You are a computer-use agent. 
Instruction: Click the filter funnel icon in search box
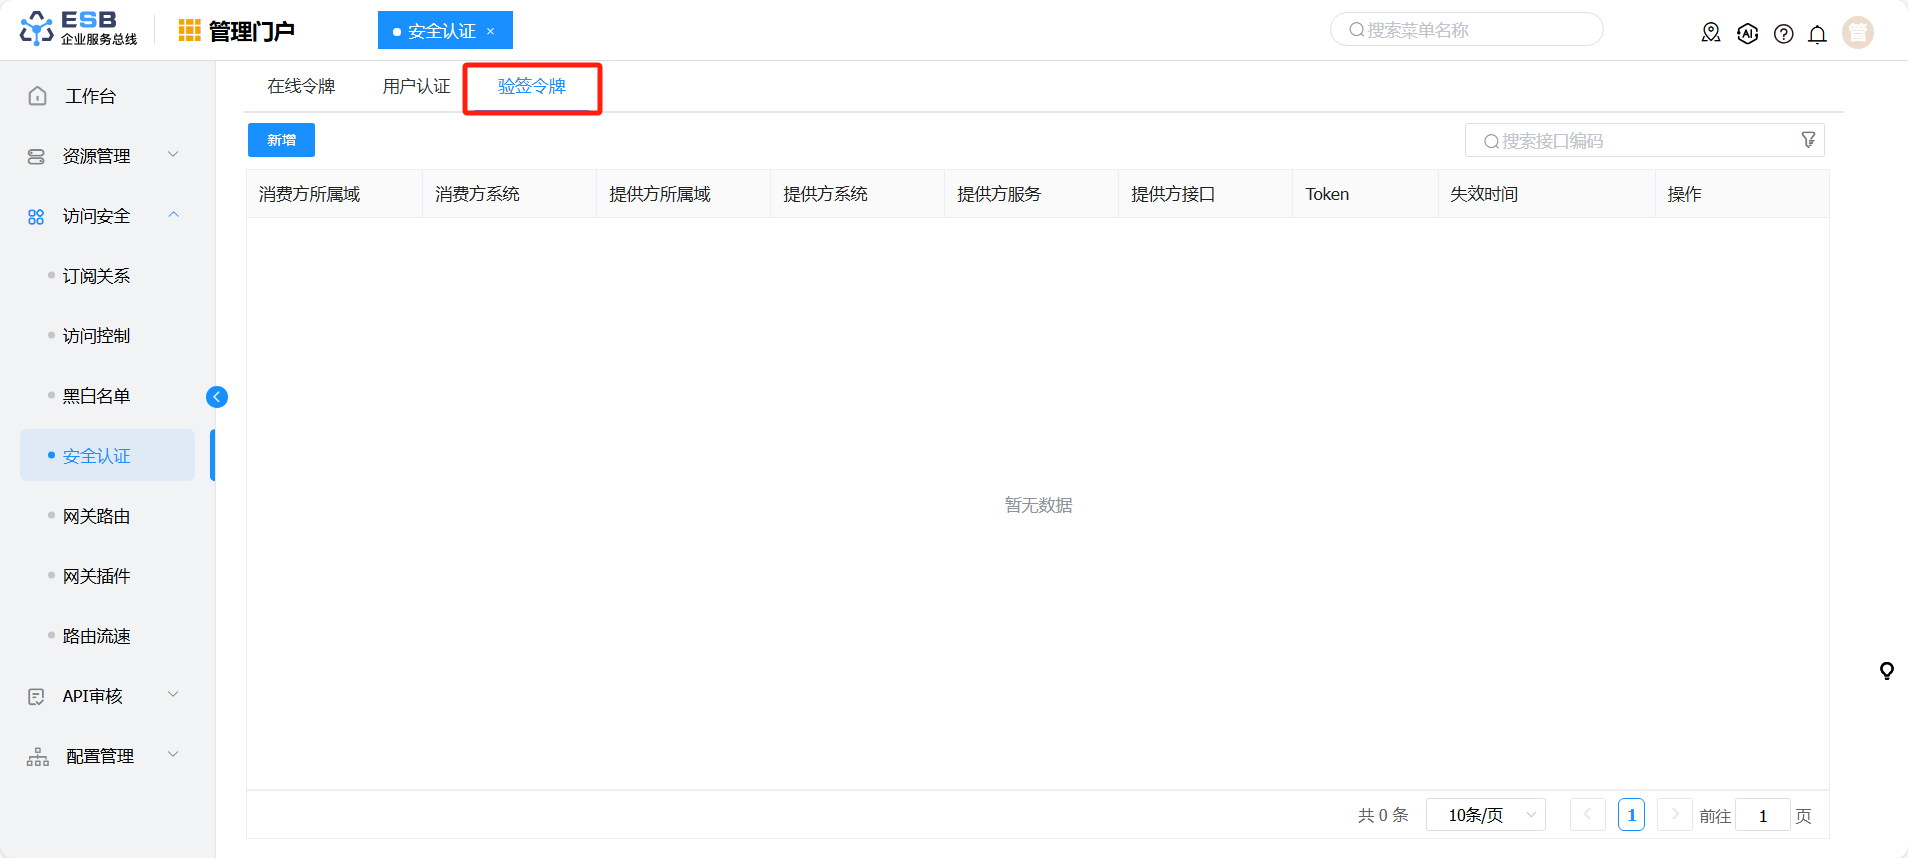tap(1808, 140)
